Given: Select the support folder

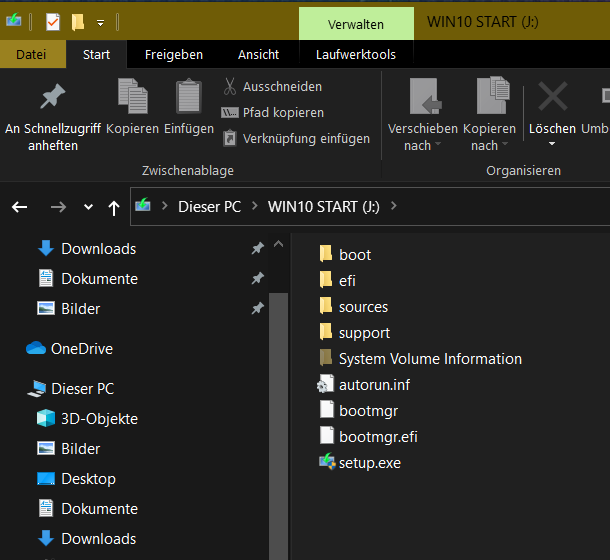Looking at the screenshot, I should click(354, 333).
